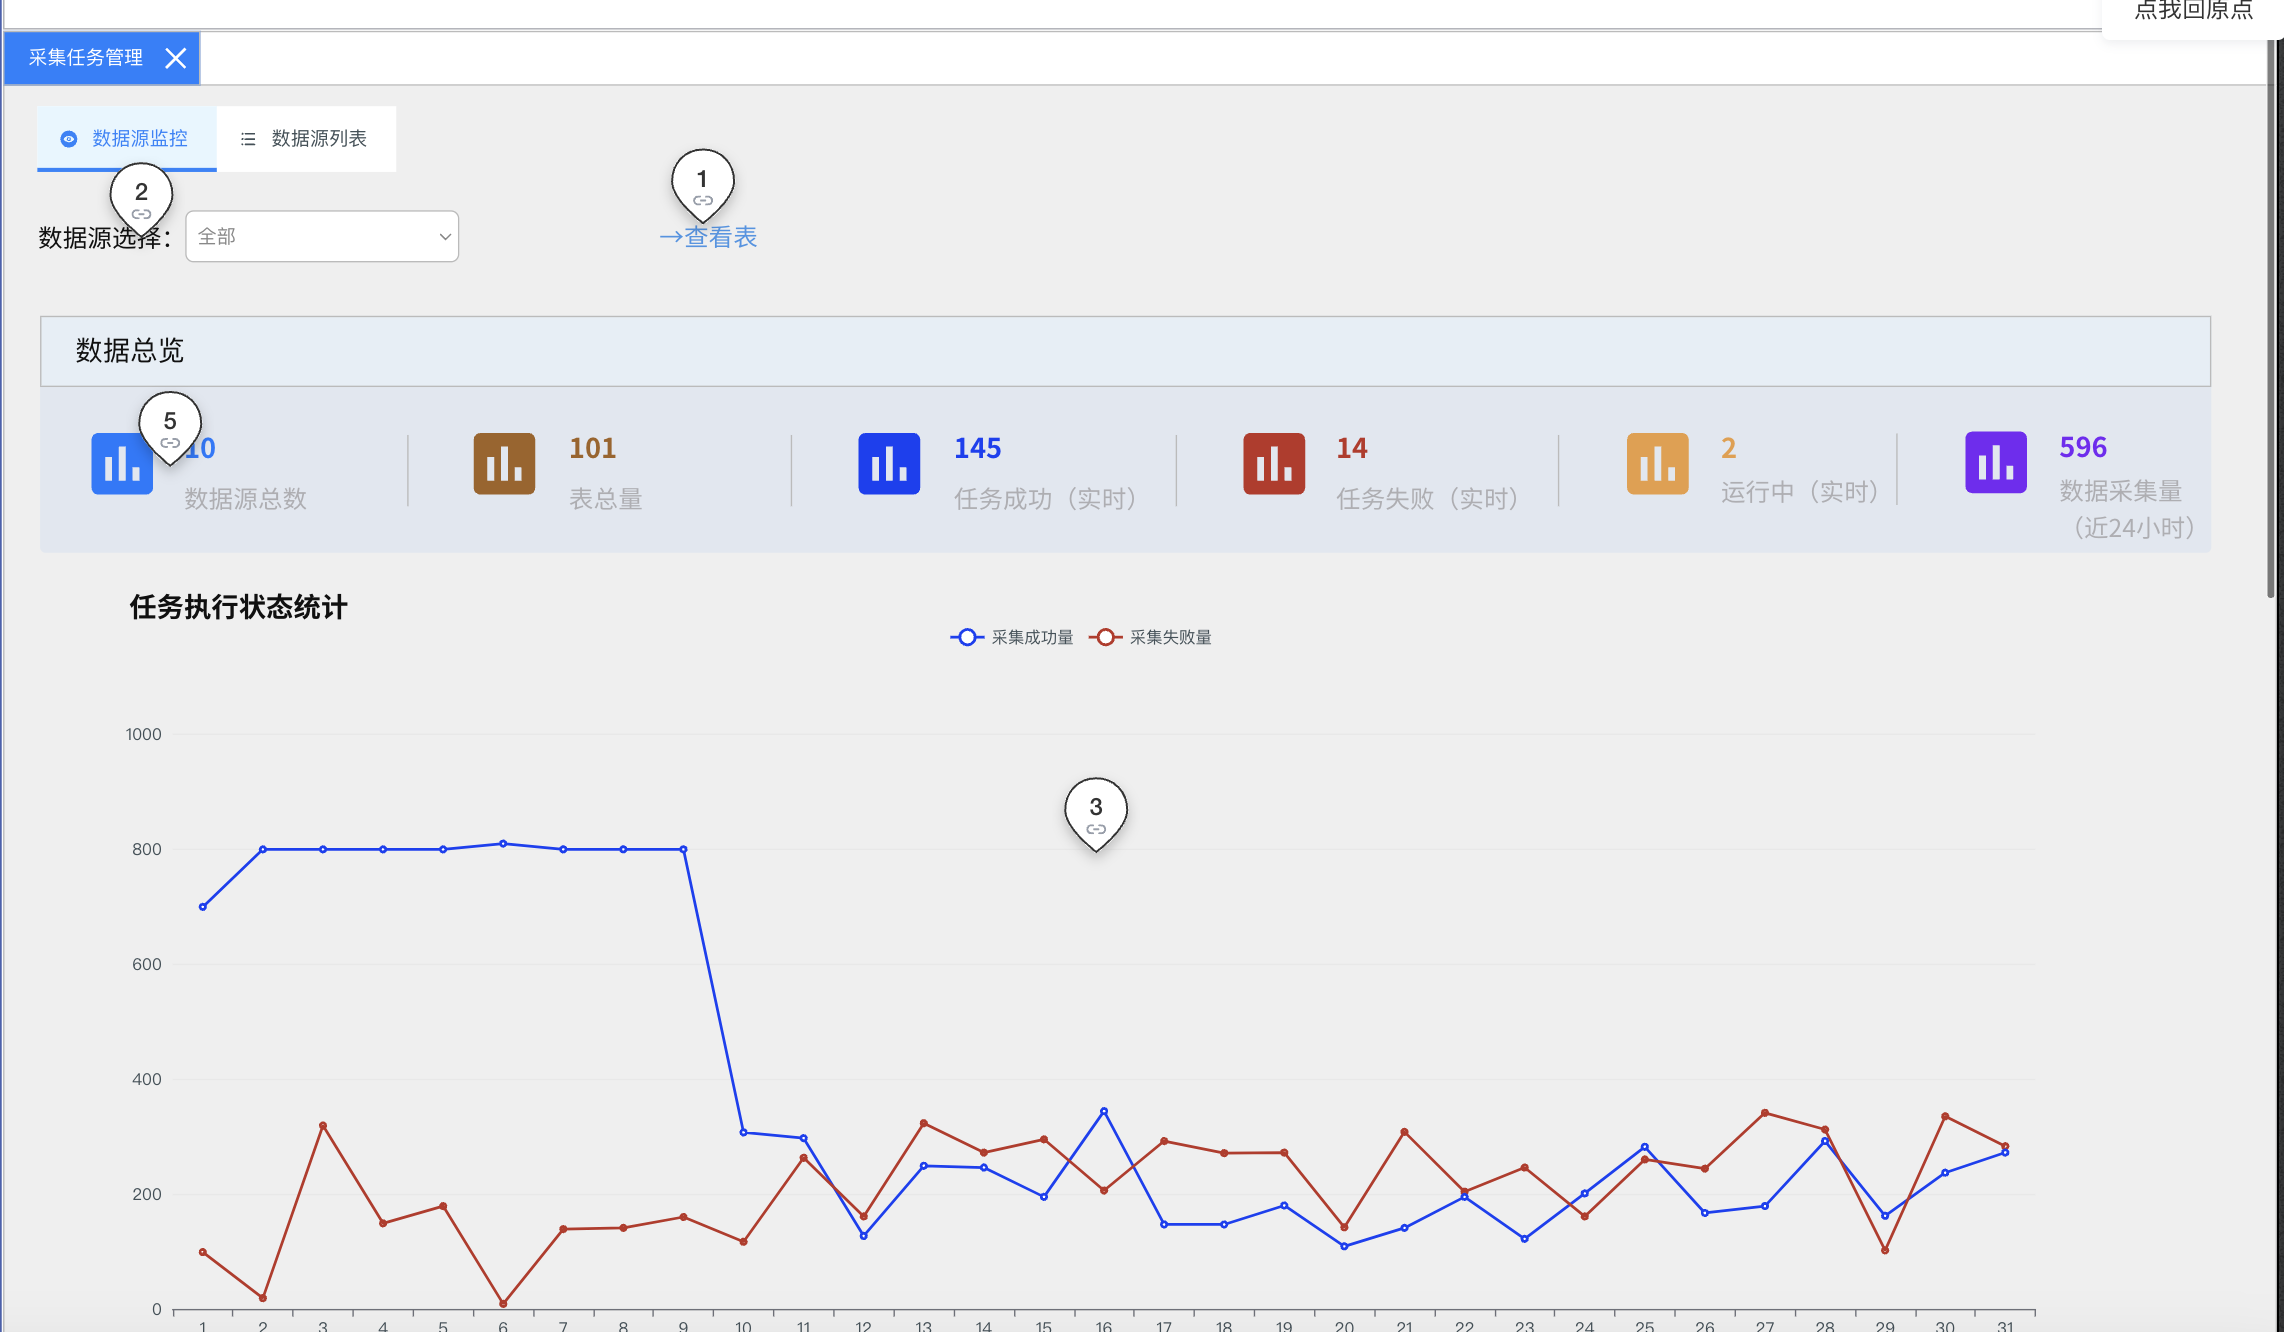Click the blue 数据源总数 chart icon

point(122,463)
